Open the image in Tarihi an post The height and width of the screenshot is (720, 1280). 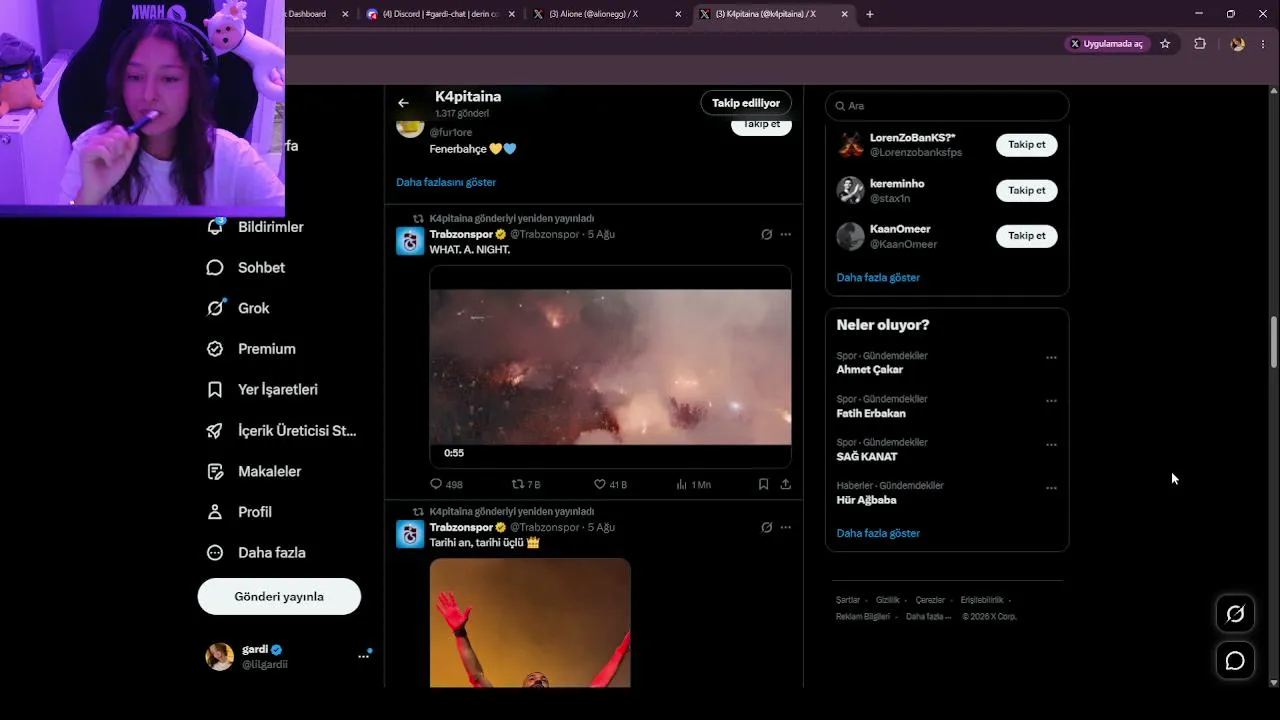[530, 622]
